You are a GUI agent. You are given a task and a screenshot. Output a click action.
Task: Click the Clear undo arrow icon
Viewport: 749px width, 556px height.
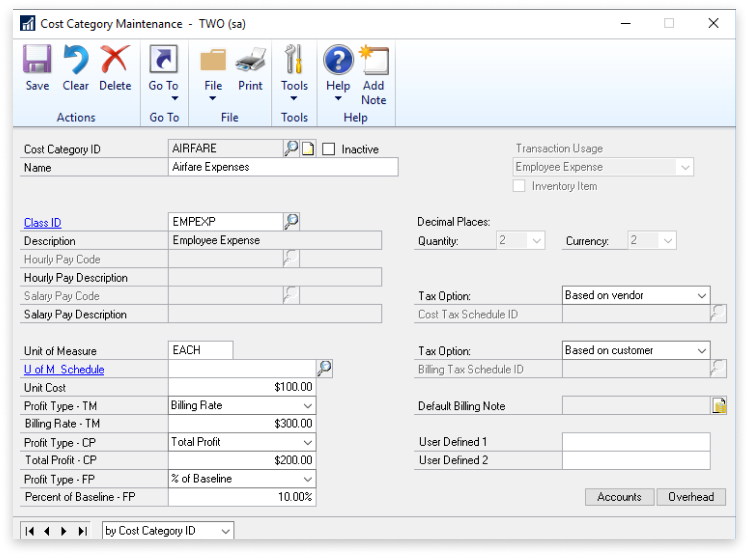pyautogui.click(x=76, y=59)
